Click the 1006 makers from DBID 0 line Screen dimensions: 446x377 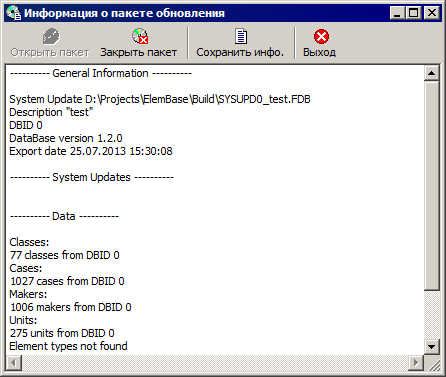pos(70,307)
